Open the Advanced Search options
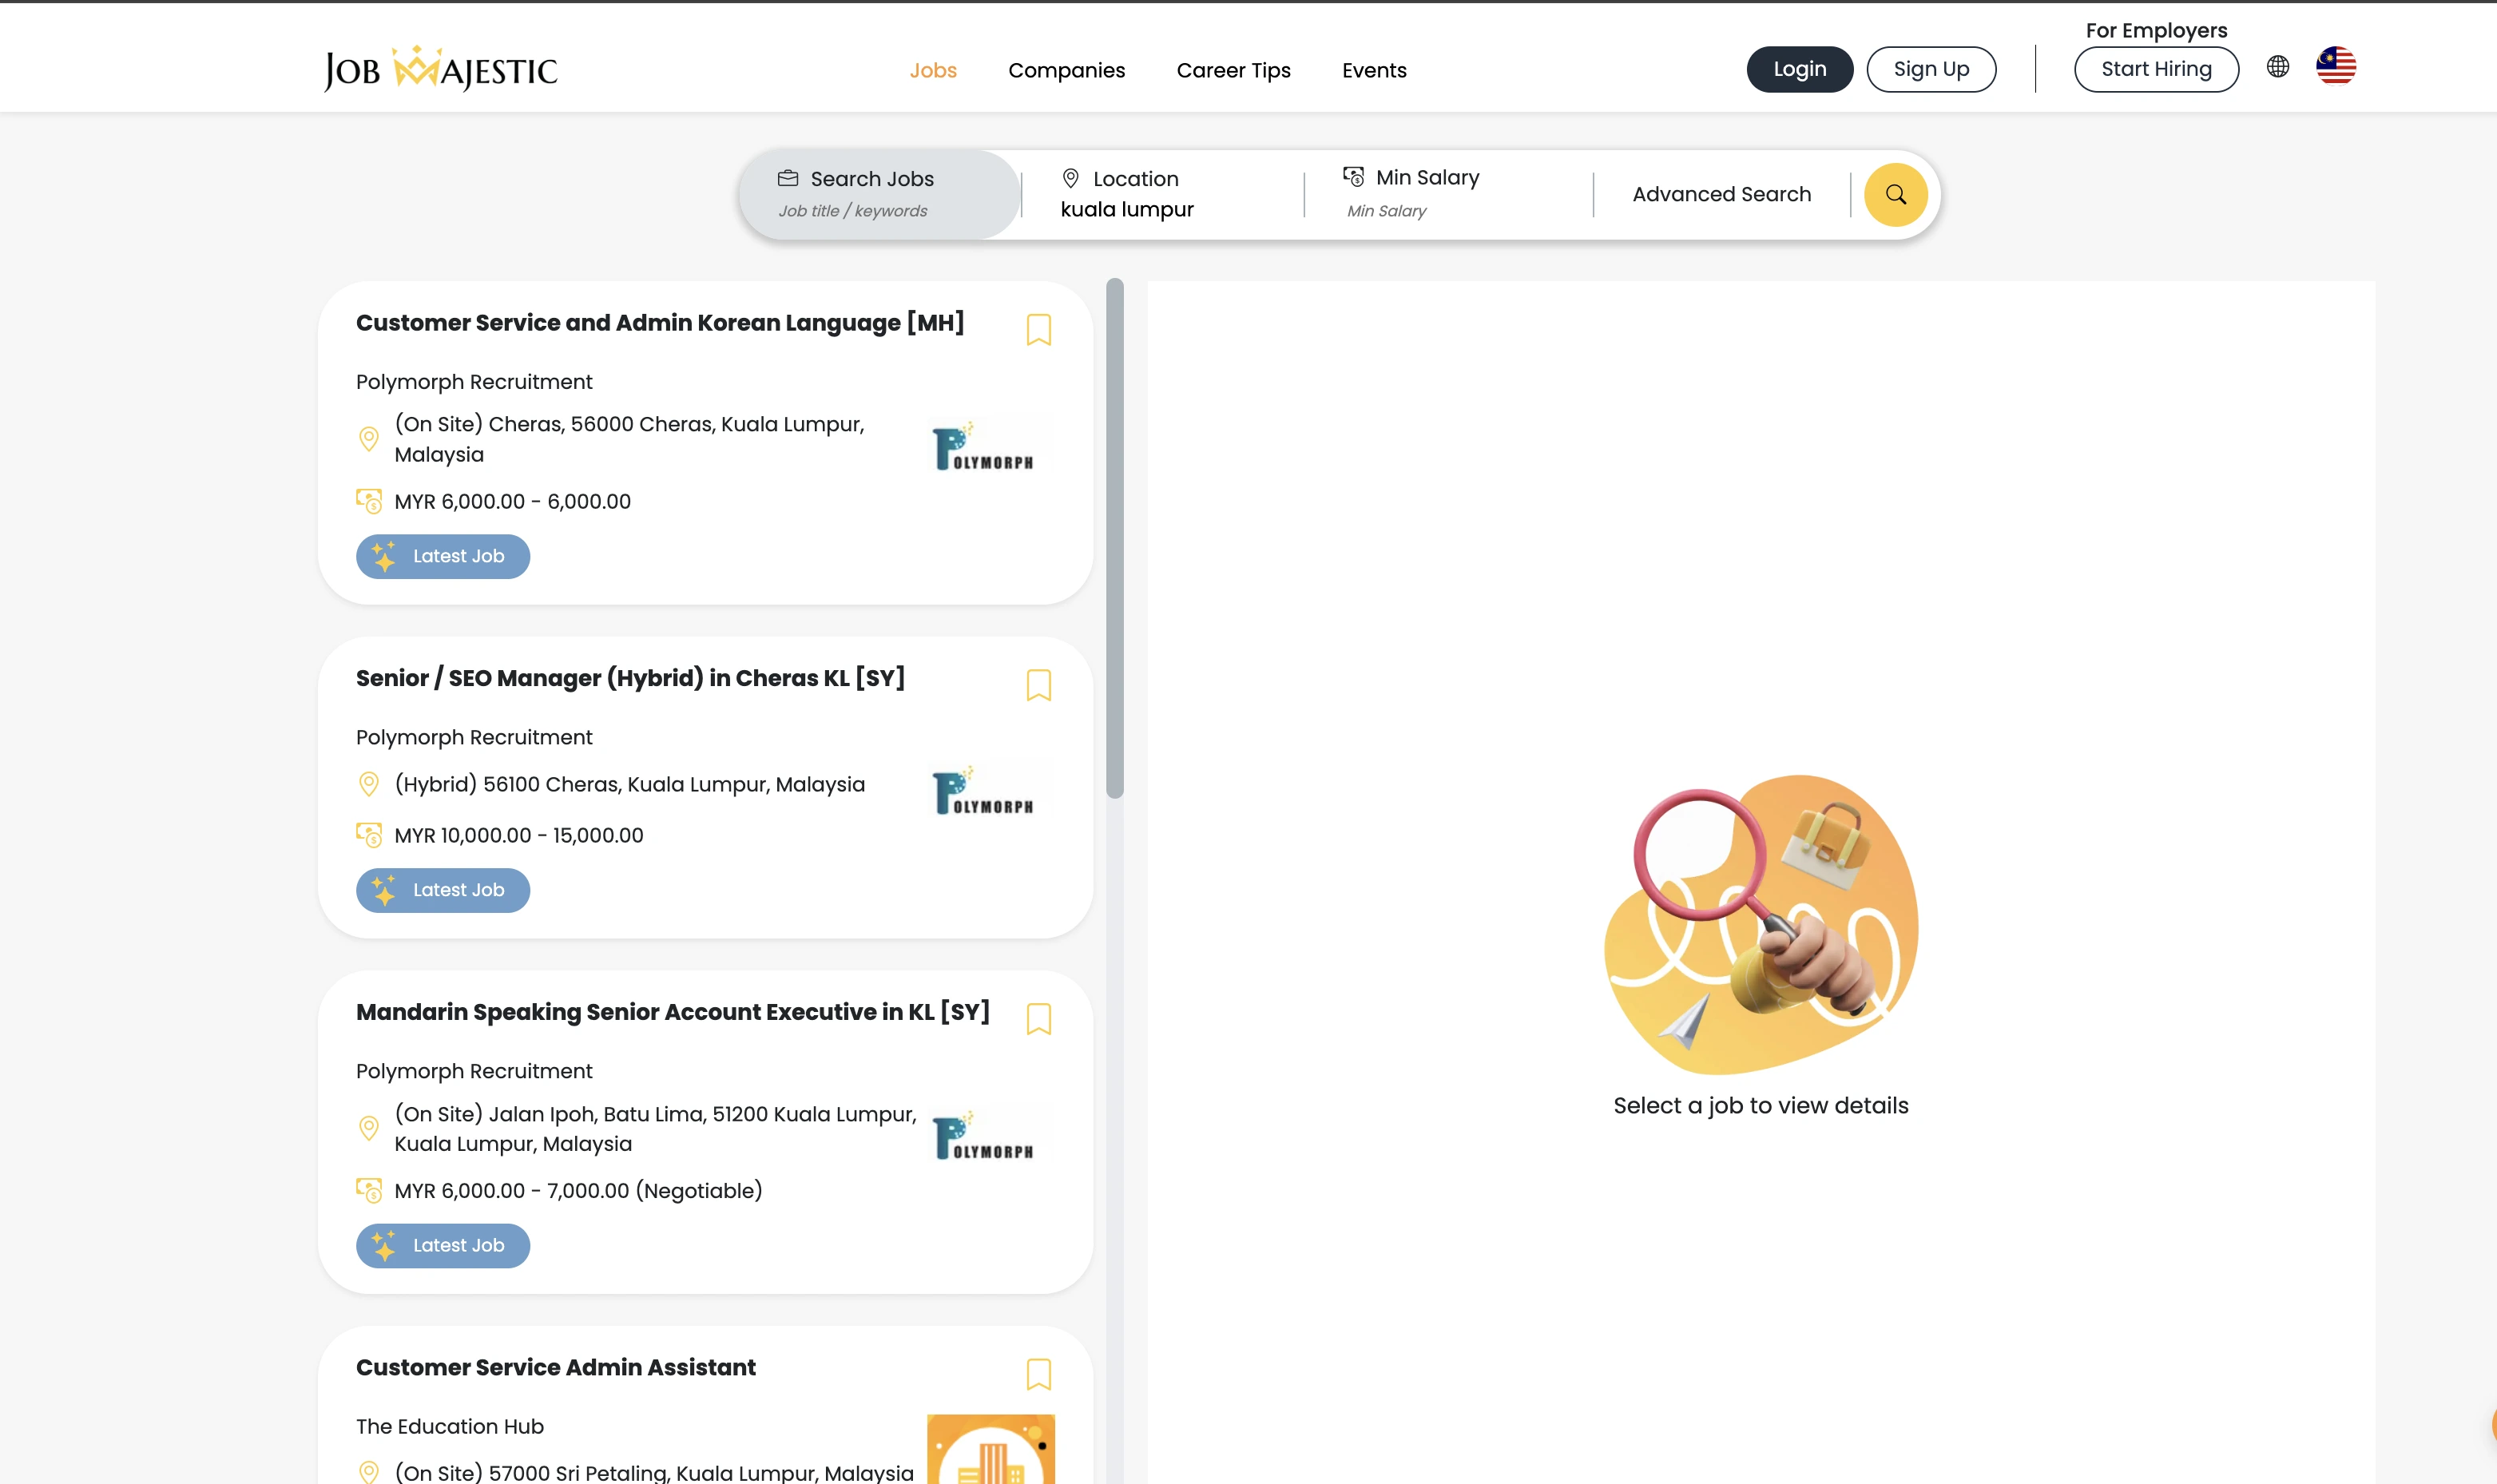The image size is (2497, 1484). [1721, 194]
